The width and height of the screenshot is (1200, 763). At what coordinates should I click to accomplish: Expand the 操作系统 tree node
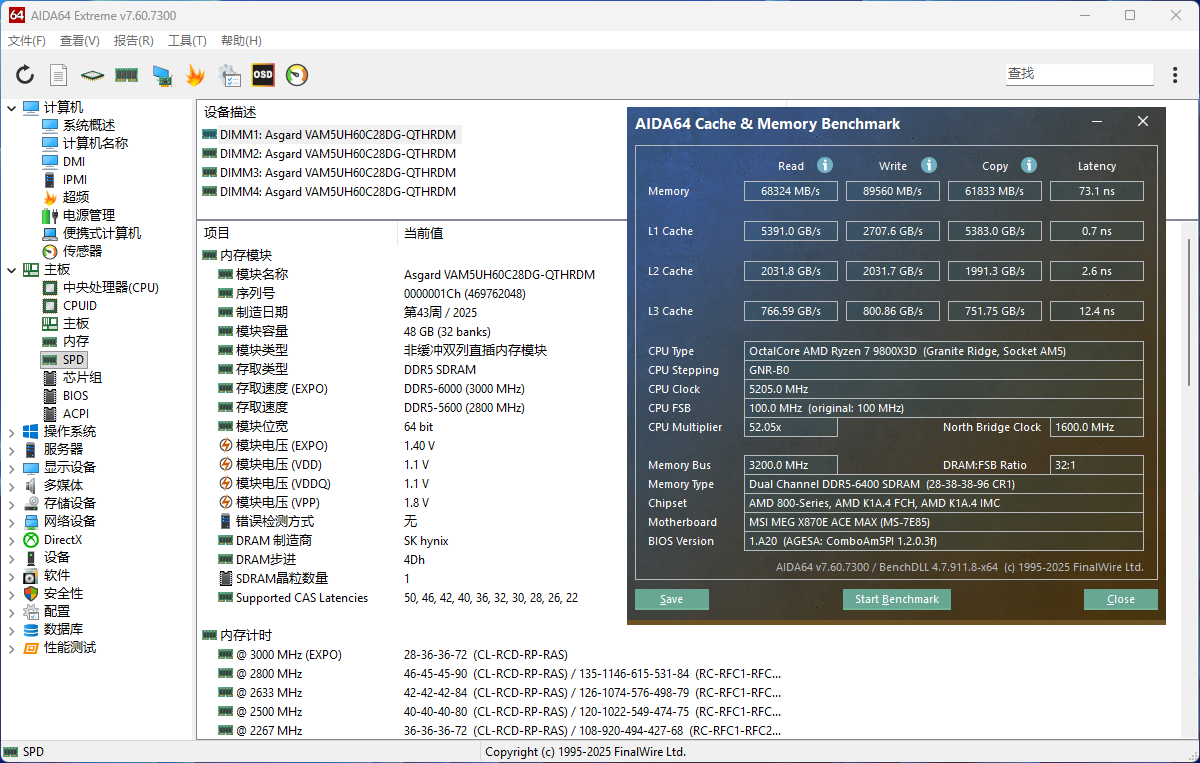point(11,432)
